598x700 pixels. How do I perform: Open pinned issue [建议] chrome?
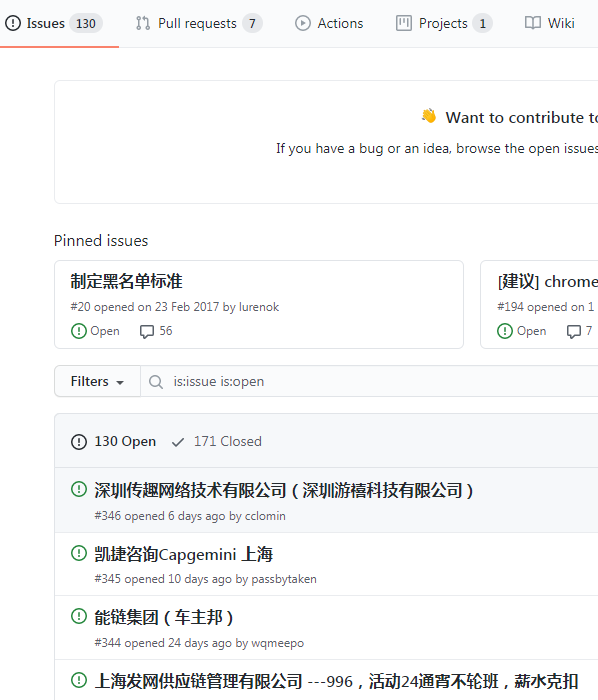(548, 281)
